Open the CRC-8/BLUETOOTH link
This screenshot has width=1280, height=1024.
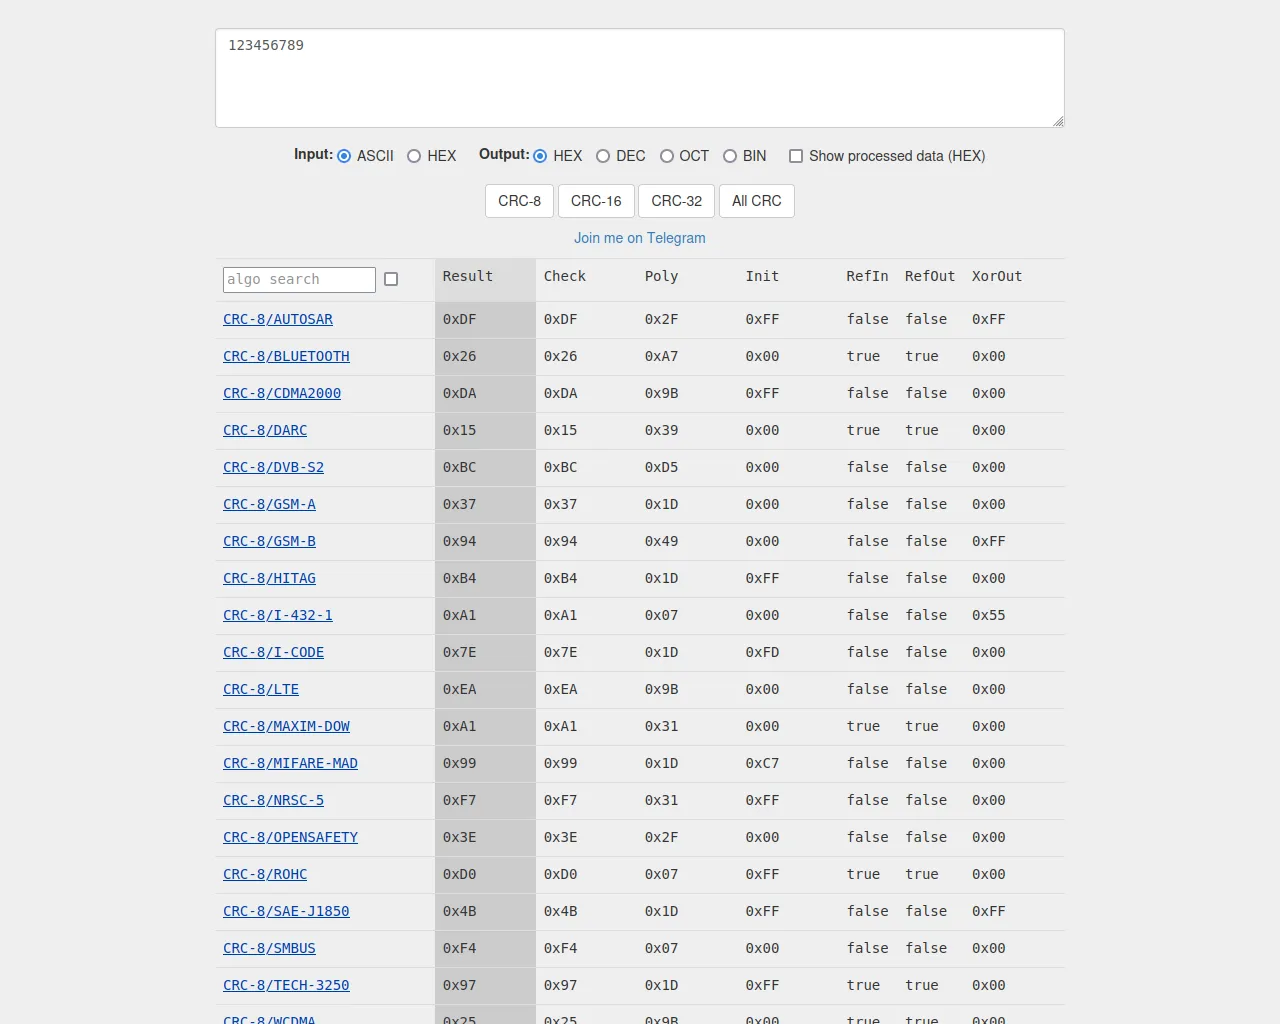286,356
